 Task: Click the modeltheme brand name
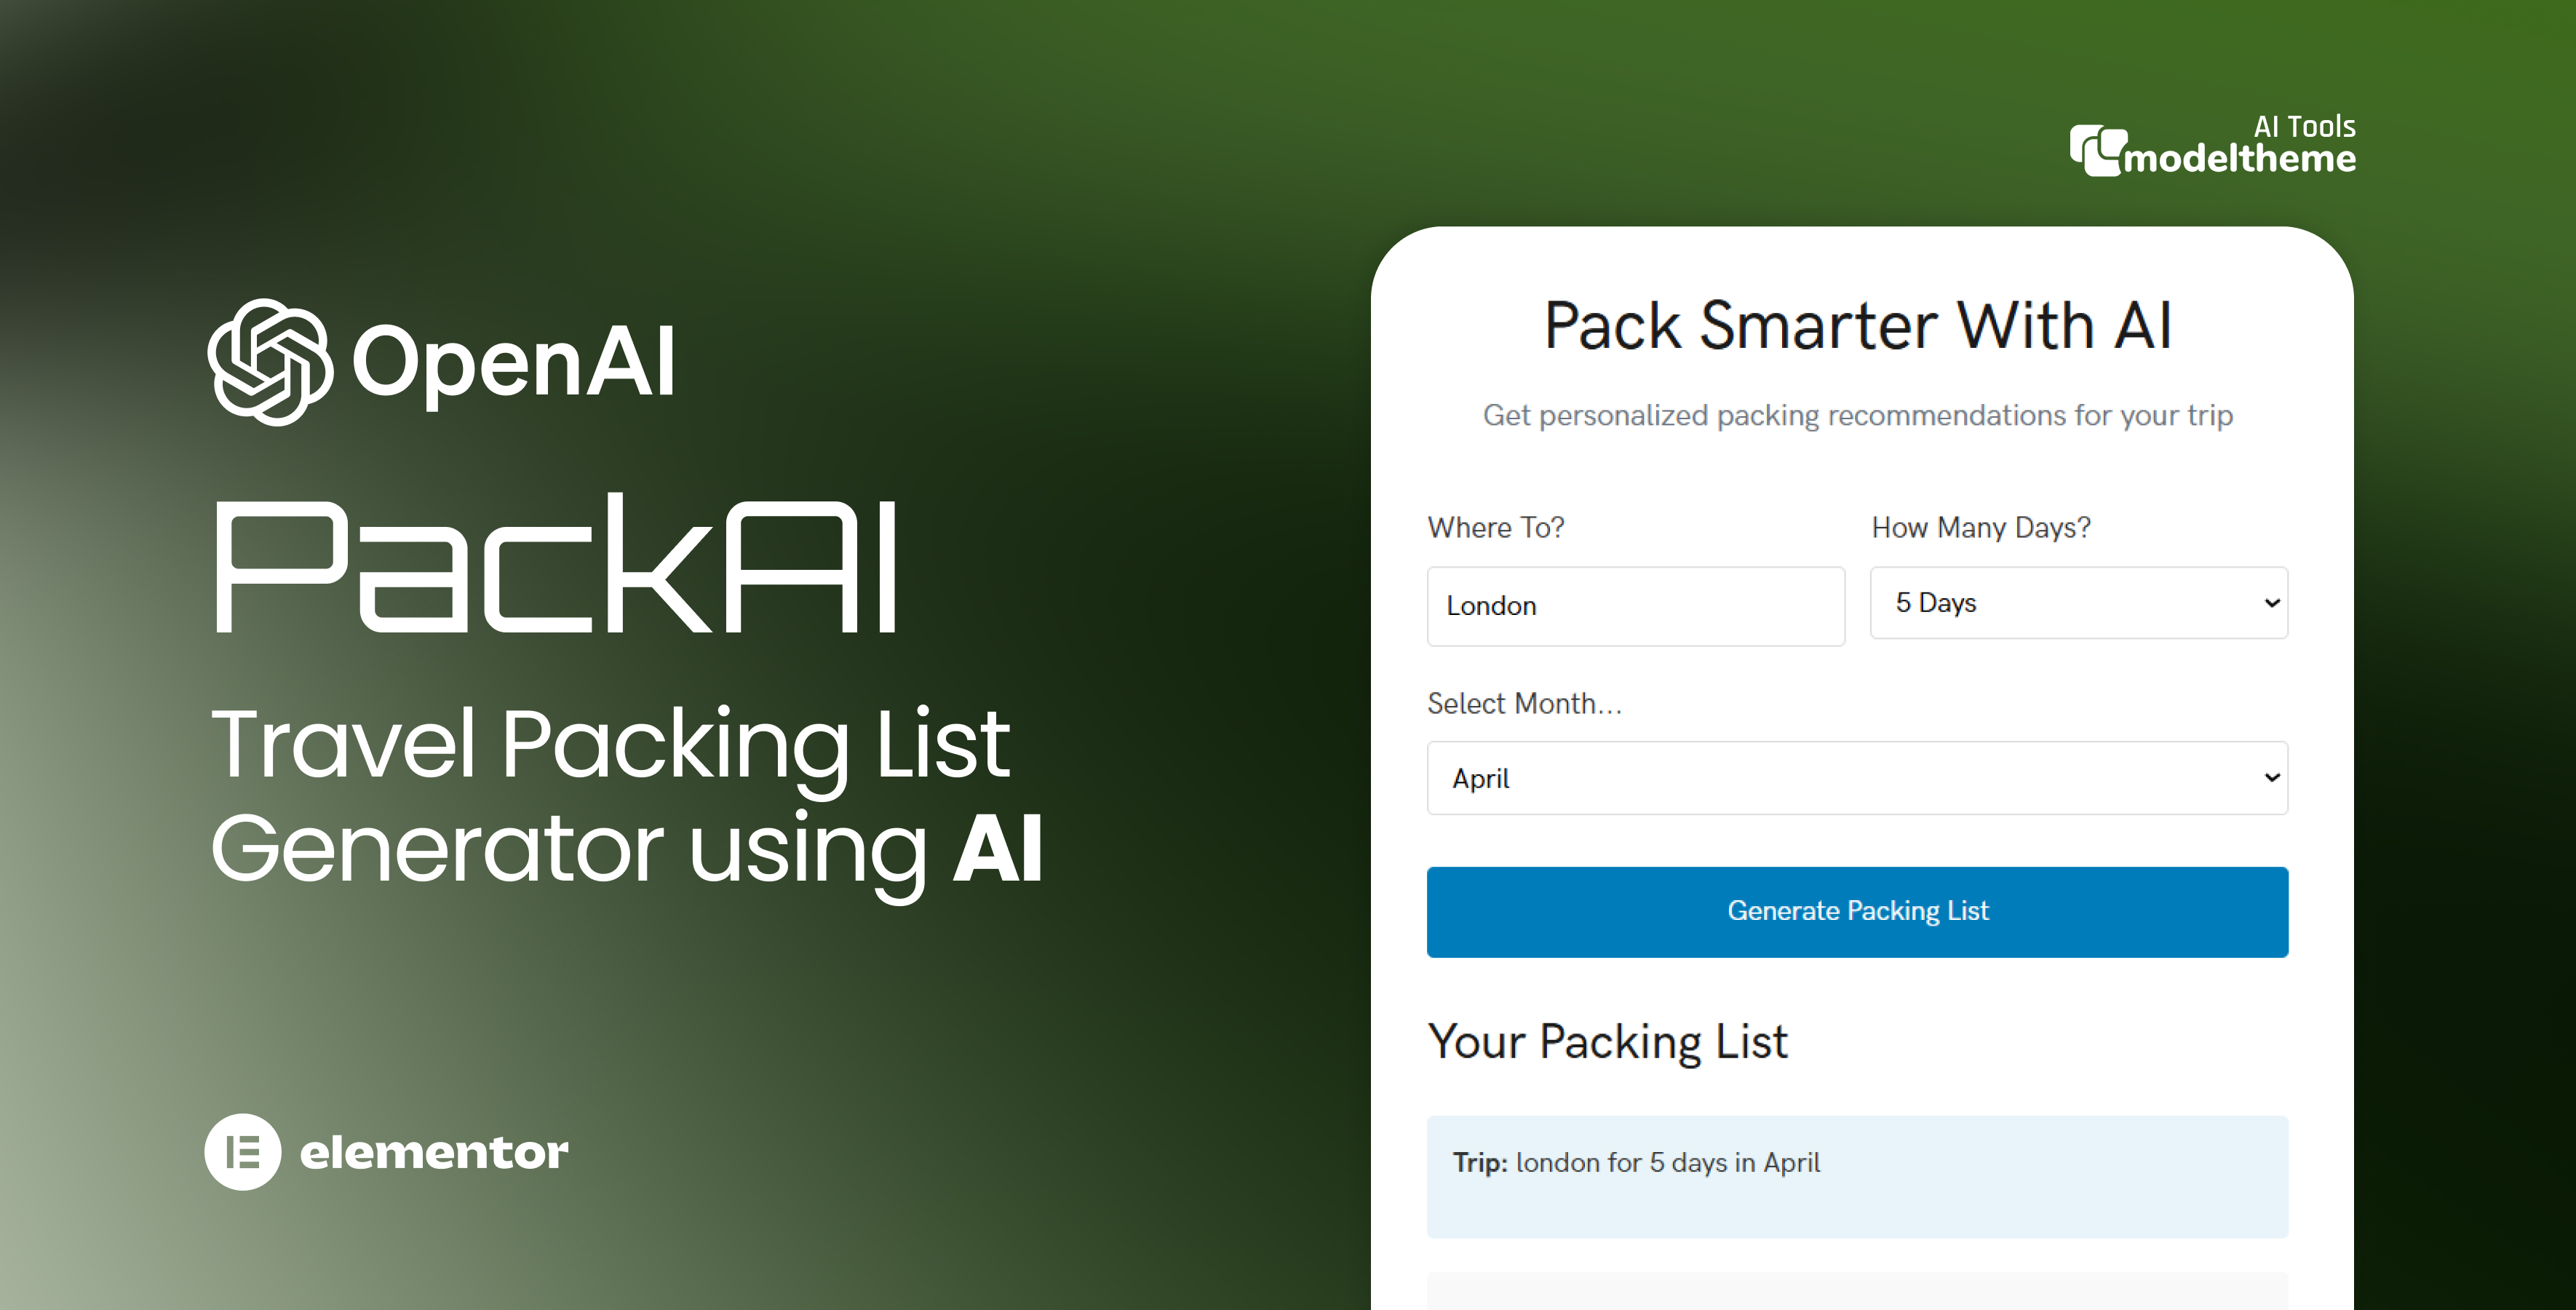(x=2240, y=159)
